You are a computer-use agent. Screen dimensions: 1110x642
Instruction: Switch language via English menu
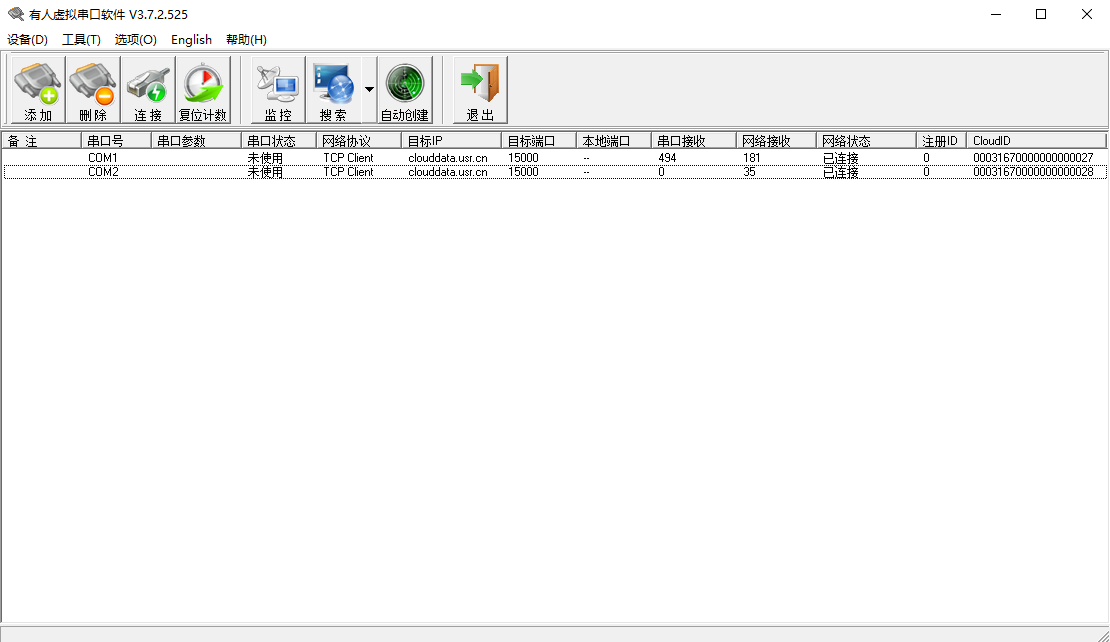tap(191, 40)
